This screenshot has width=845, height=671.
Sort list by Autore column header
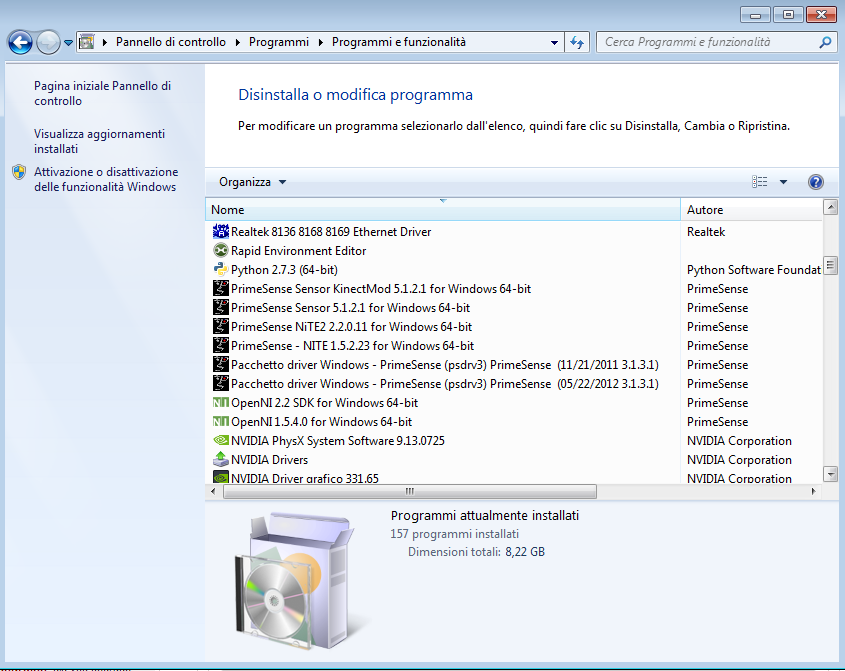752,210
